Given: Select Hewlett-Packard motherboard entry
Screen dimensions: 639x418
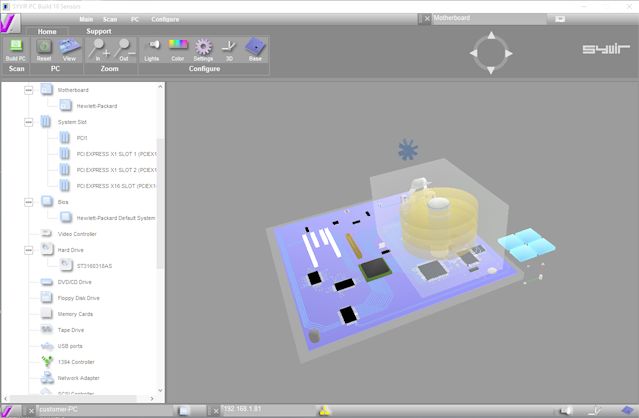Looking at the screenshot, I should [97, 106].
